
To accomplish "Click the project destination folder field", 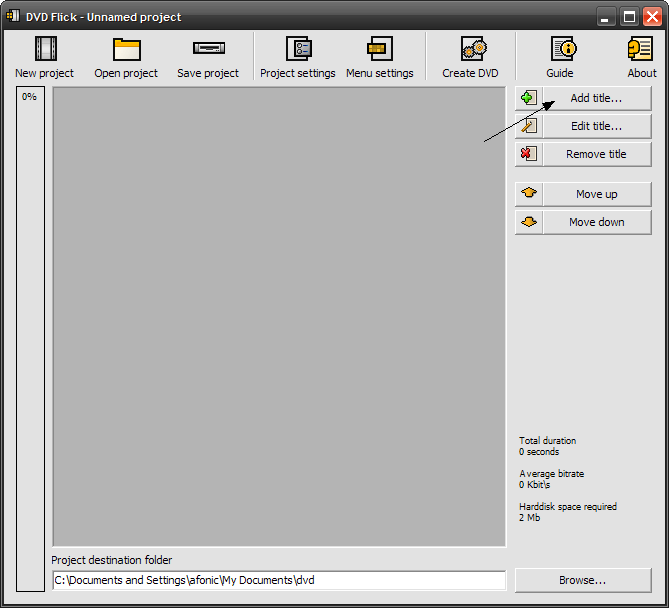I will tap(279, 580).
